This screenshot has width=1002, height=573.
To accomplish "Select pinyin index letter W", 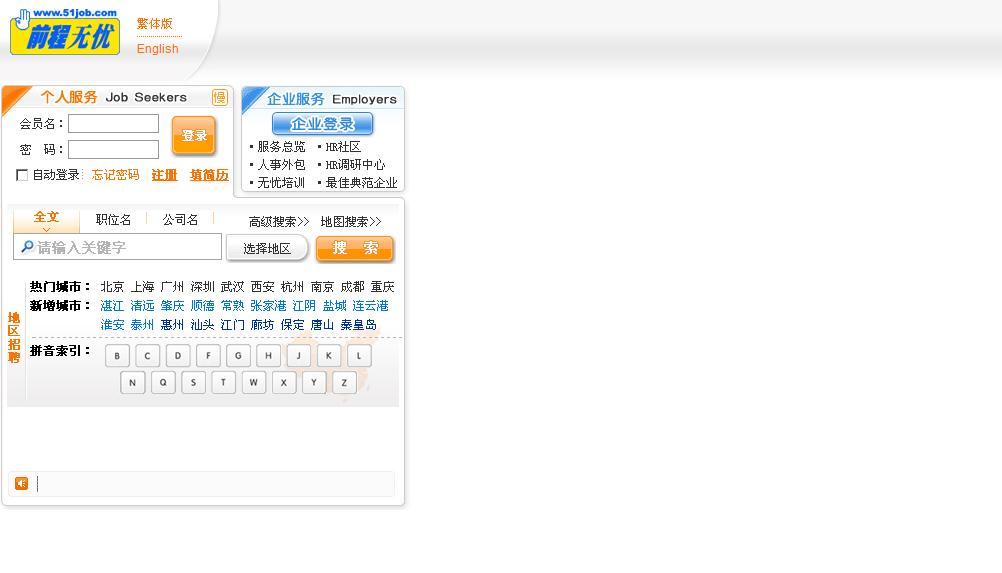I will coord(254,383).
